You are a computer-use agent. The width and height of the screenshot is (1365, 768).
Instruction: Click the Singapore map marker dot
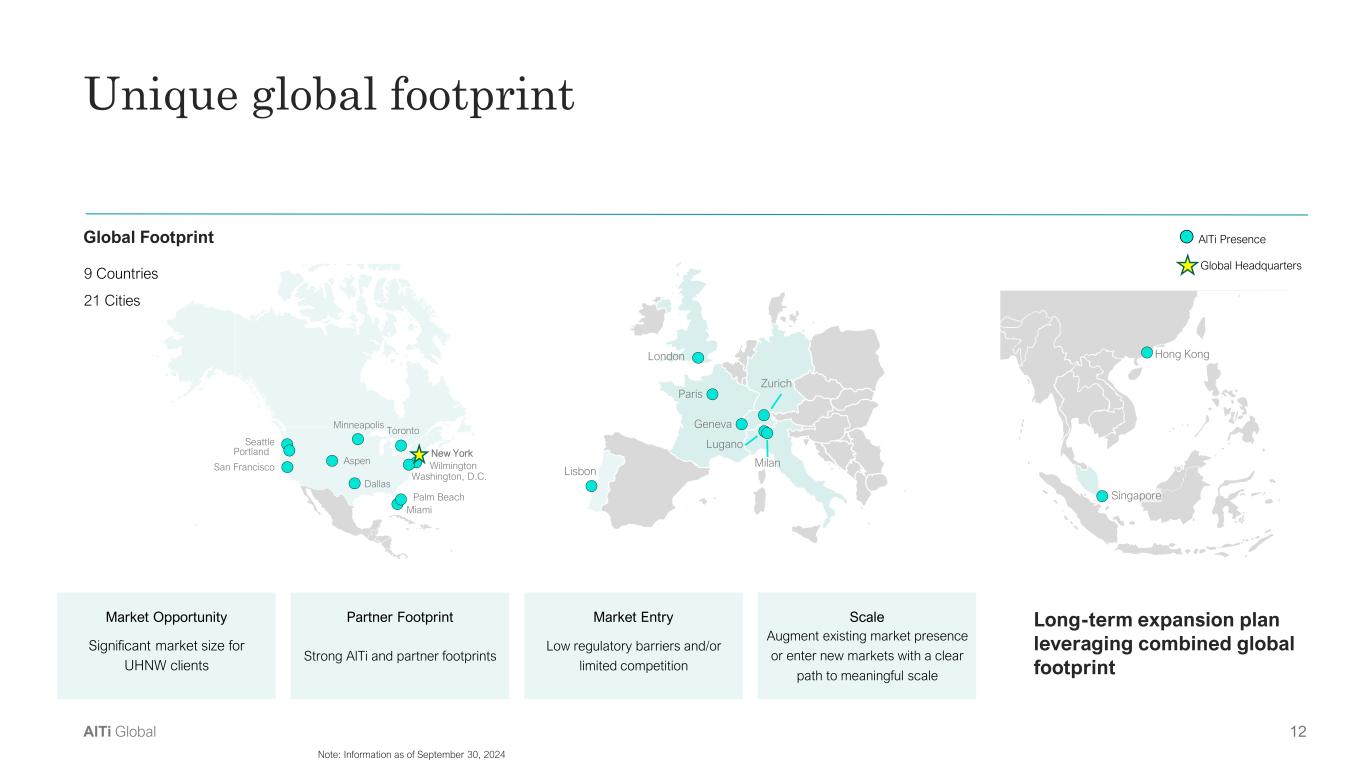point(1102,496)
